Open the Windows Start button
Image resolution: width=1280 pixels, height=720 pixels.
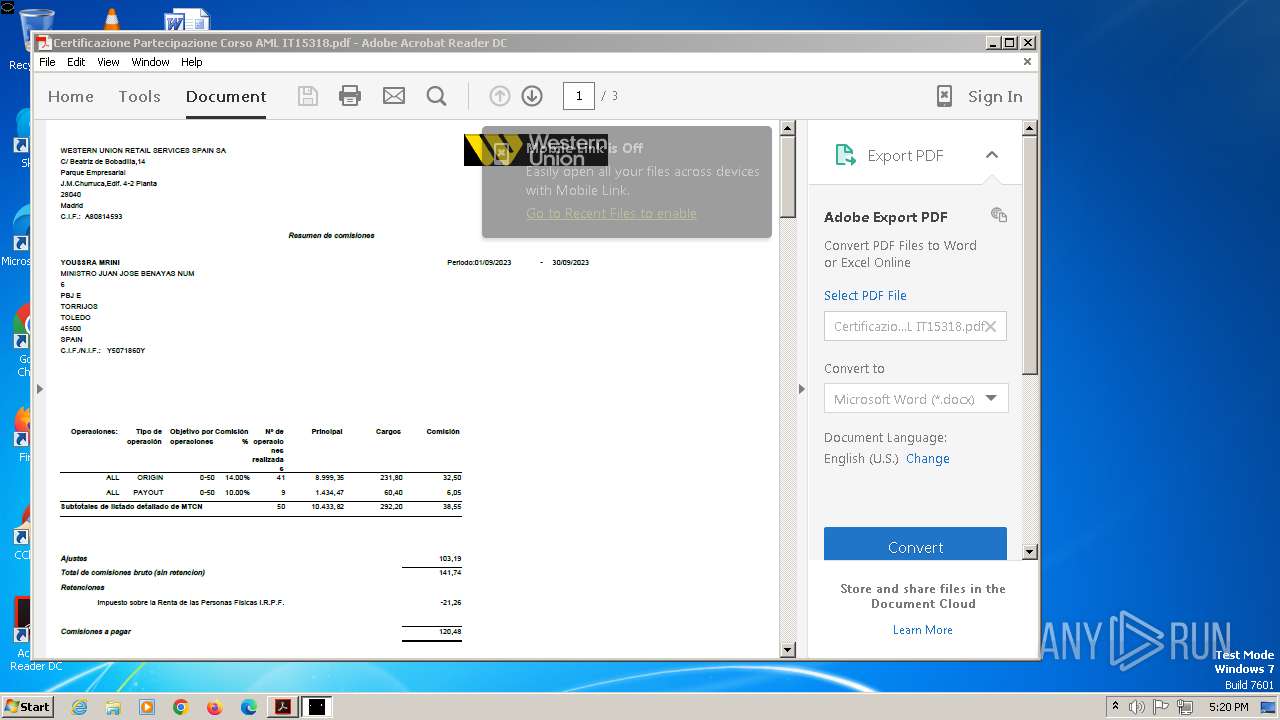(28, 707)
